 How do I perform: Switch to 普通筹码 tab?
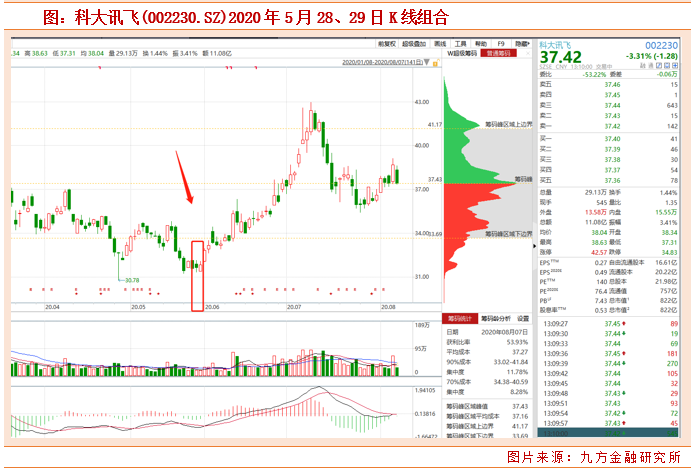pos(499,53)
